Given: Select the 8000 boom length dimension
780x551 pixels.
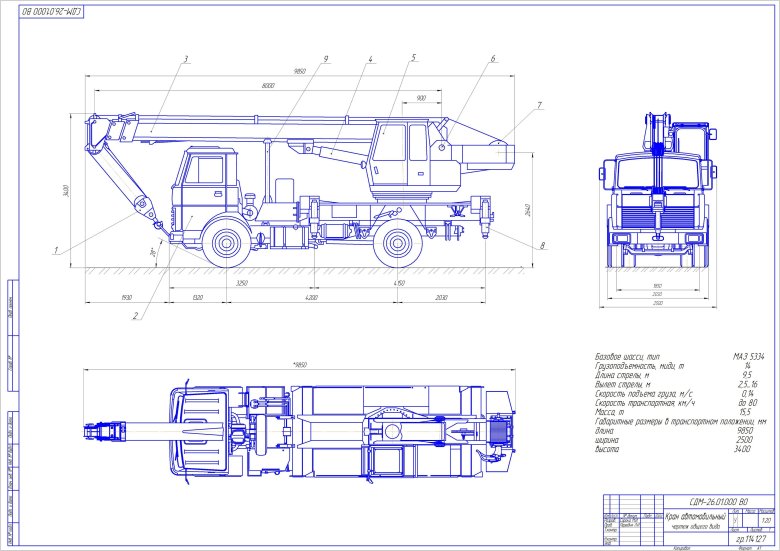Looking at the screenshot, I should (x=267, y=86).
